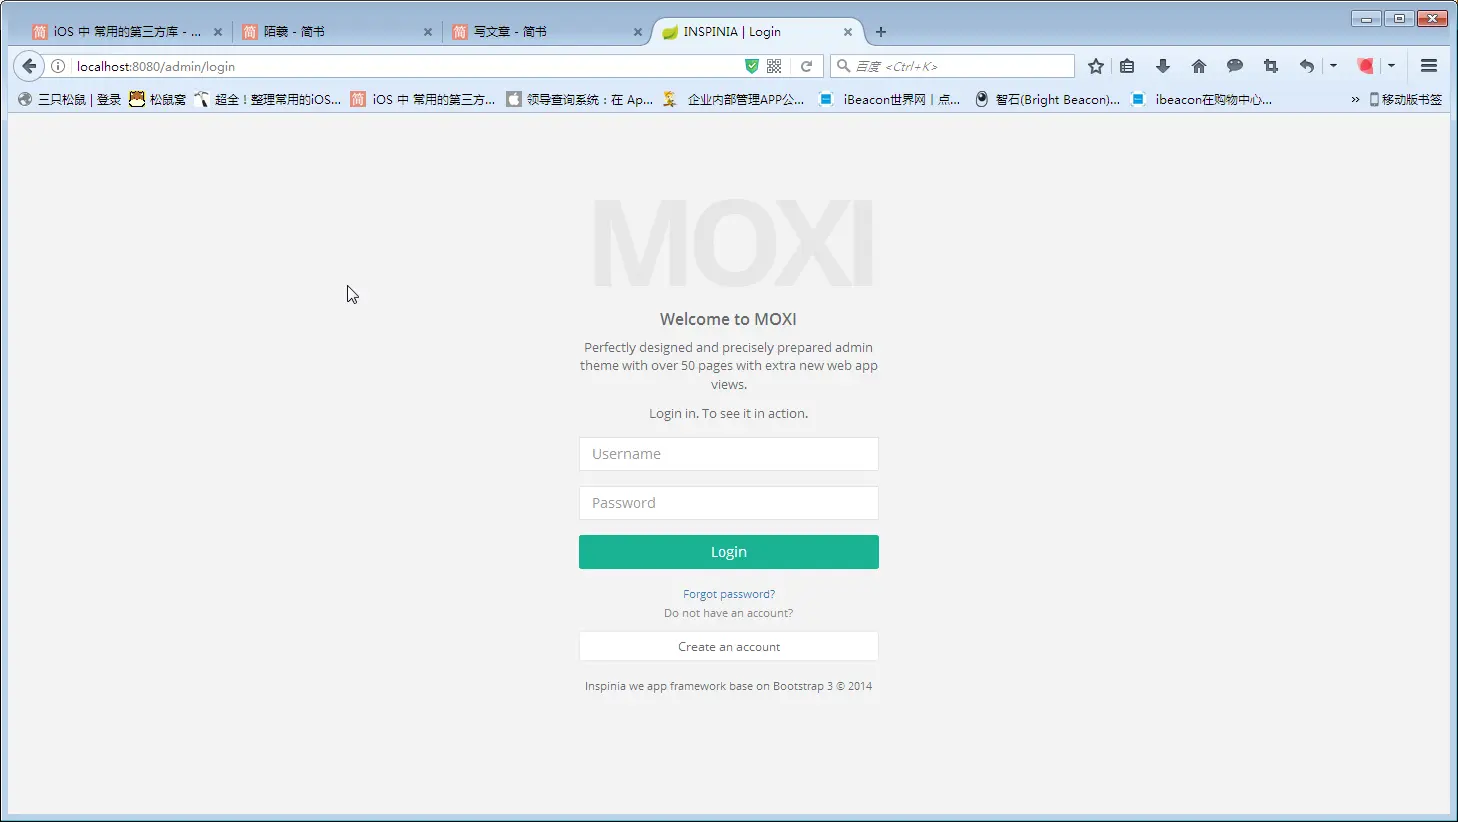Click the green Login button

point(728,552)
